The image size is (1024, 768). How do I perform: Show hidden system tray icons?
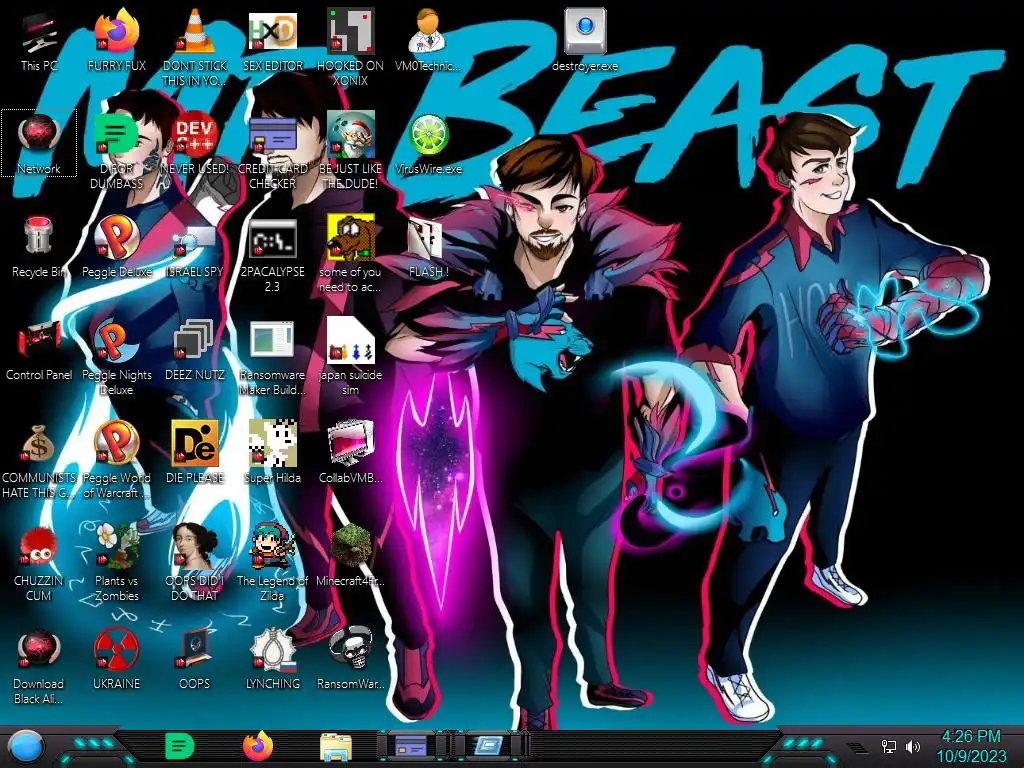[858, 747]
